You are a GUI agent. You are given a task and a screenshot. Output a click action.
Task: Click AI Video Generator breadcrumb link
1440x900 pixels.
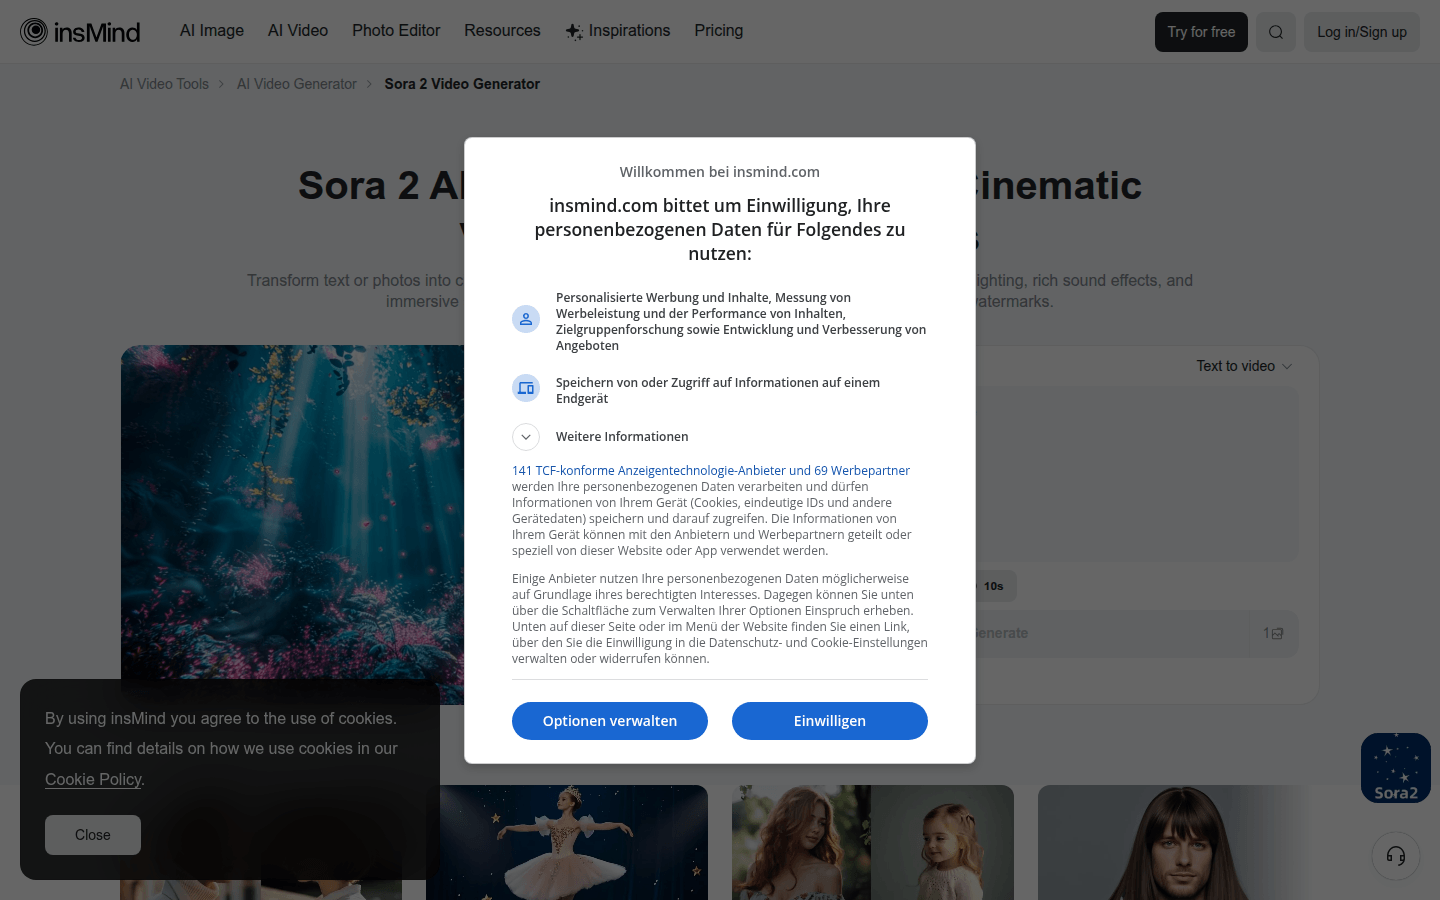(297, 84)
